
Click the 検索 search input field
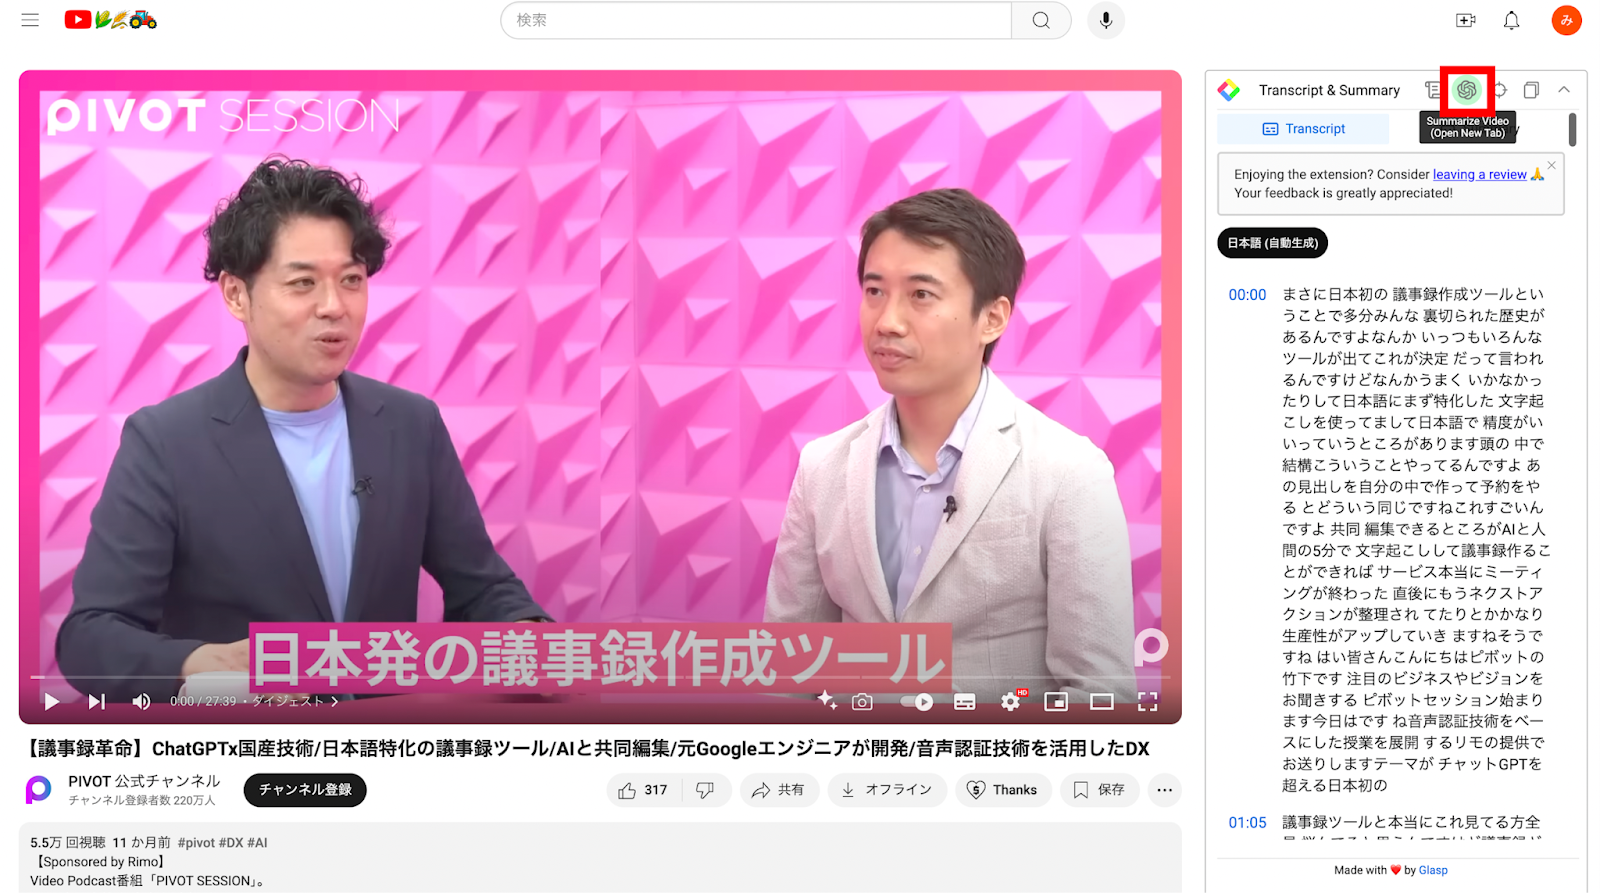pos(756,20)
